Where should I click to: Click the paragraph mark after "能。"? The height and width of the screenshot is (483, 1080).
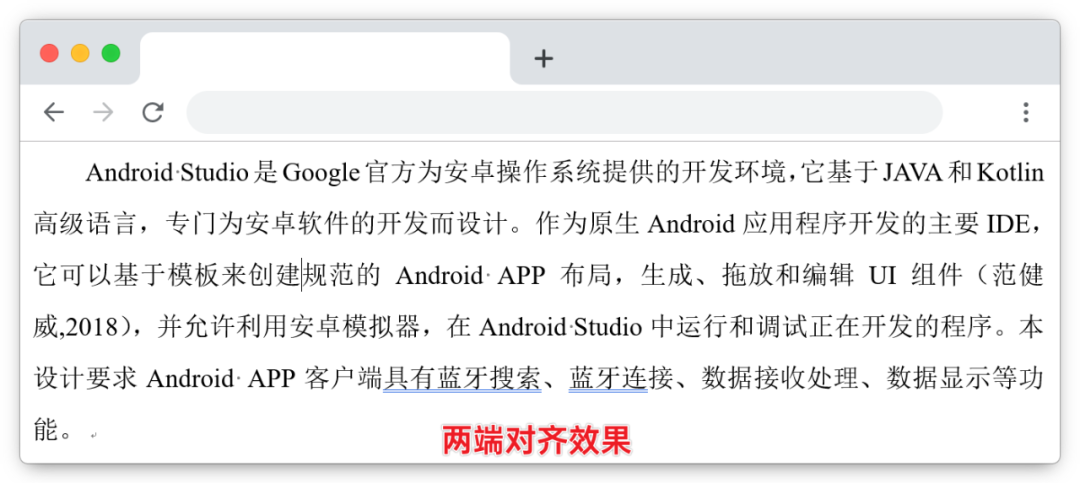[x=93, y=435]
